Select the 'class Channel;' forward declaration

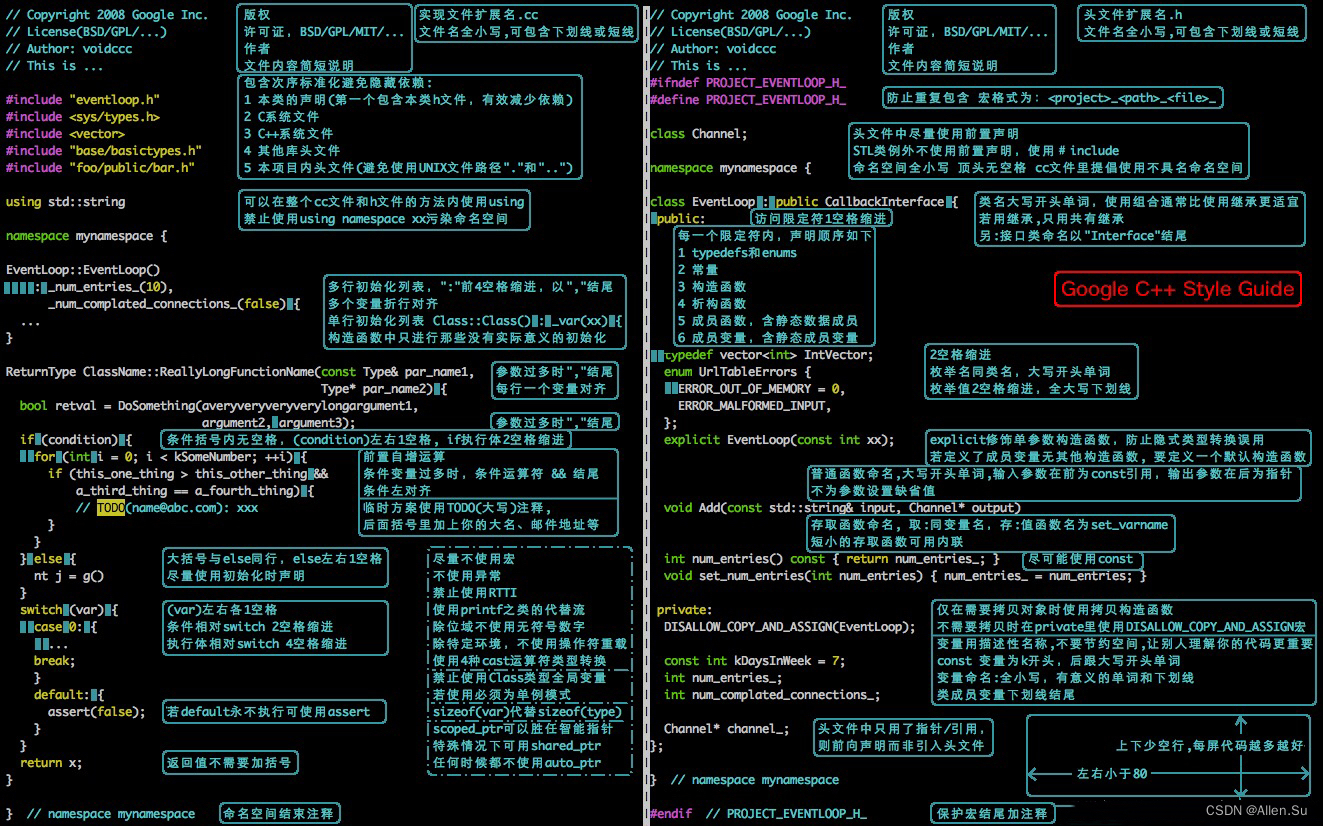click(x=698, y=134)
